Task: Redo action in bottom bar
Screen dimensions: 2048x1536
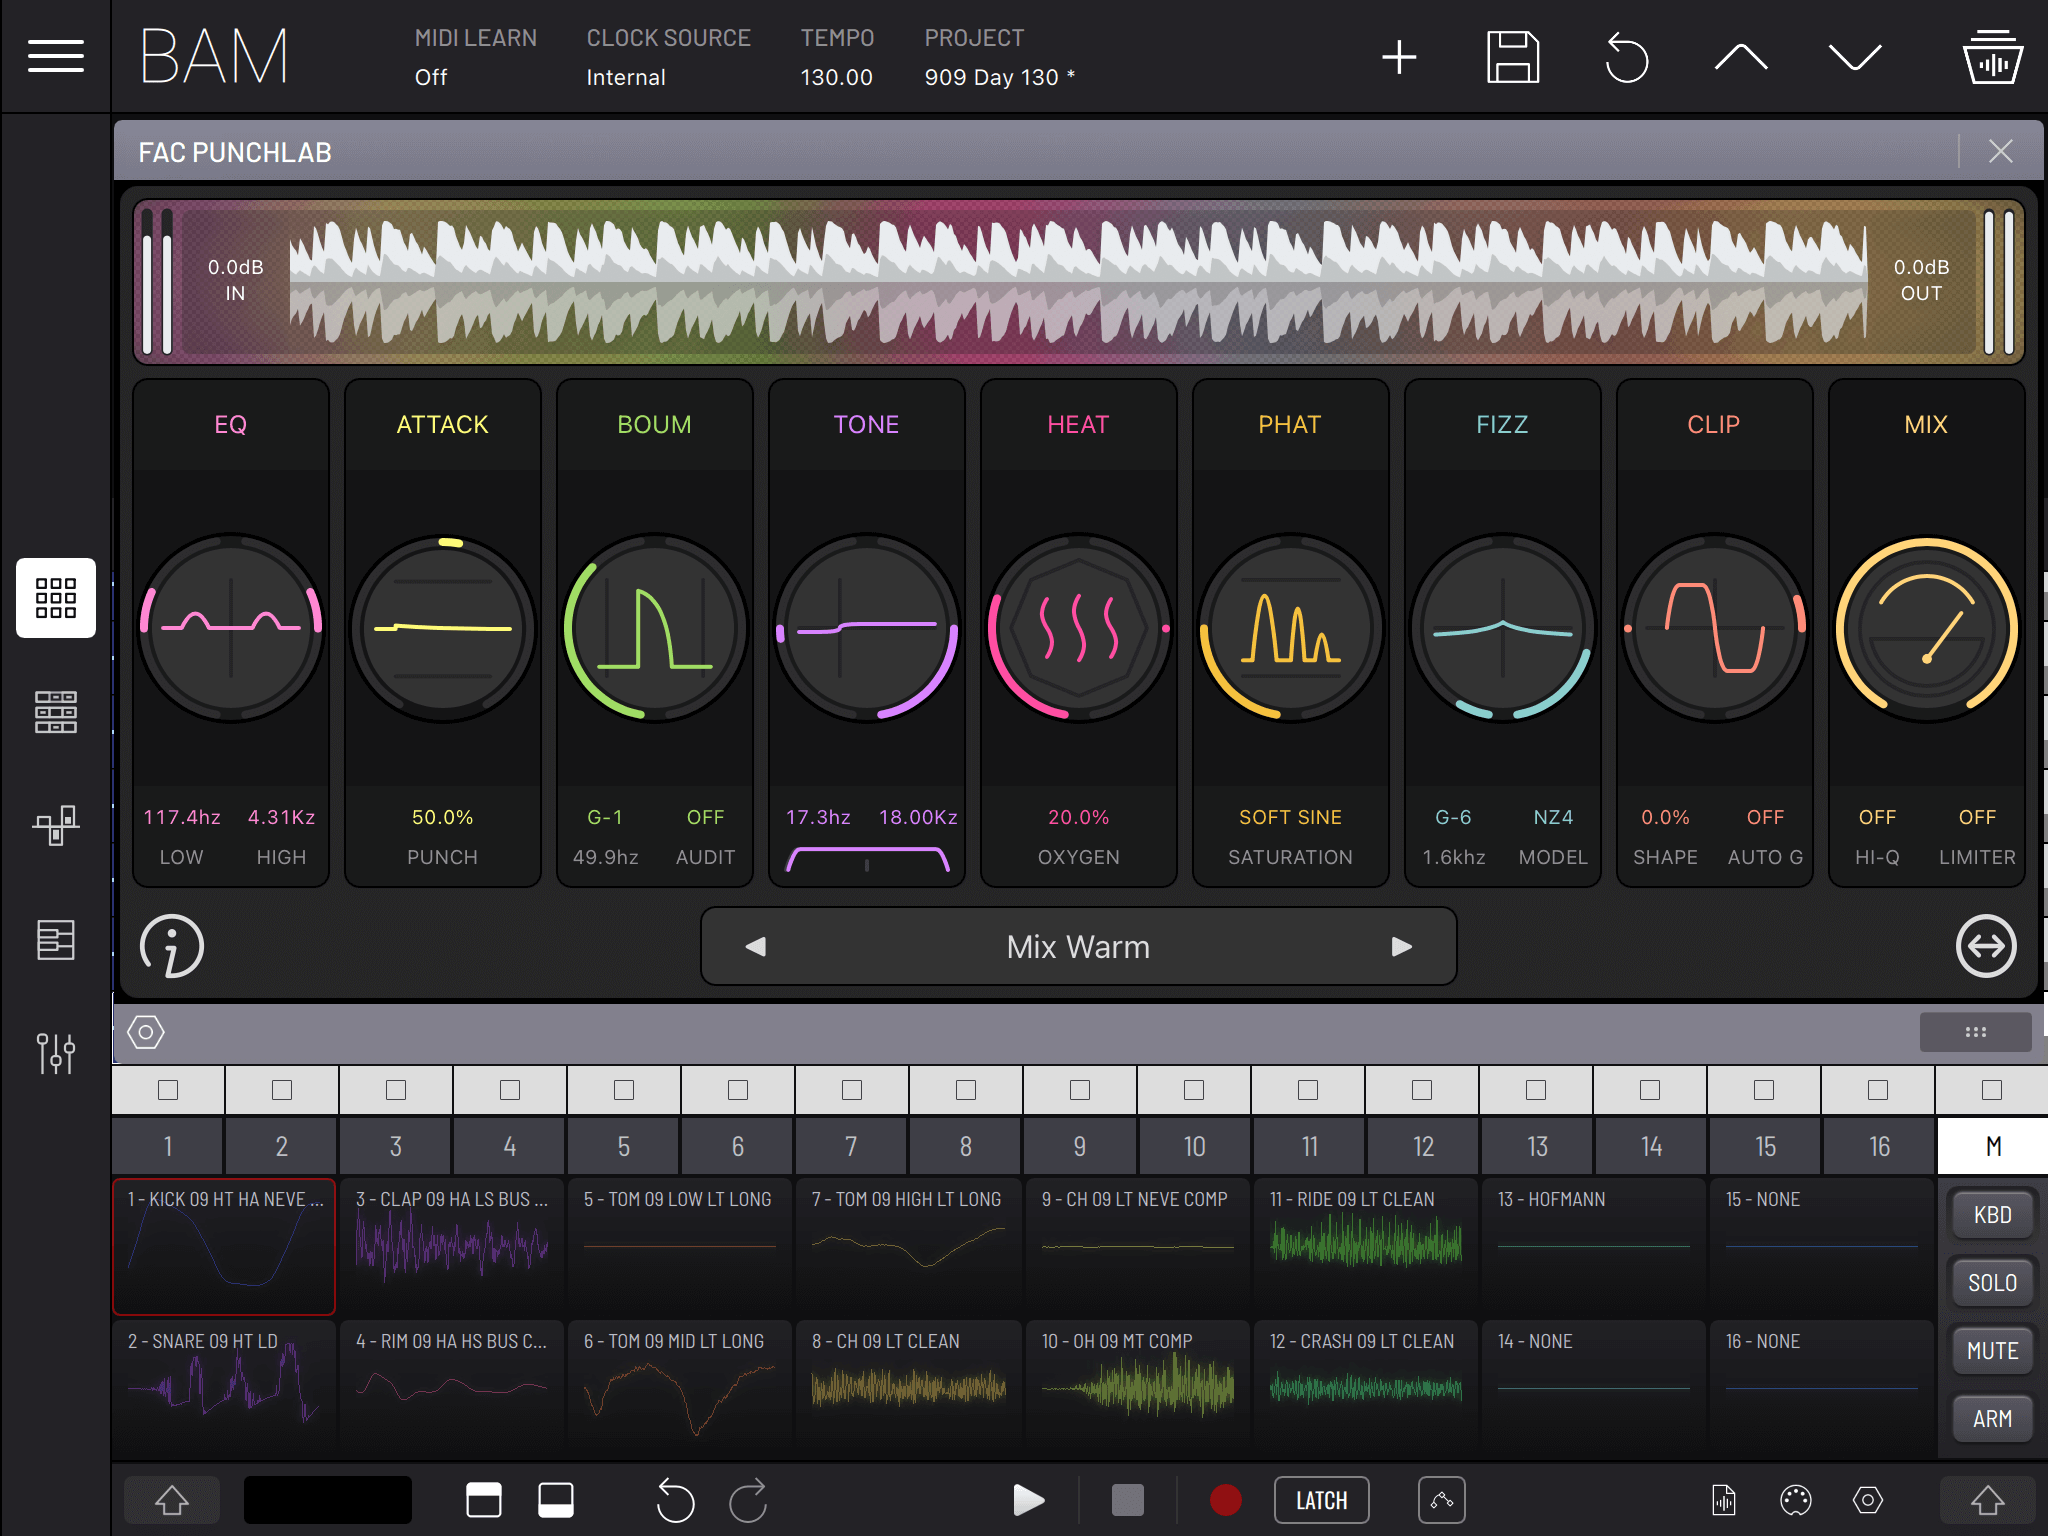Action: (748, 1500)
